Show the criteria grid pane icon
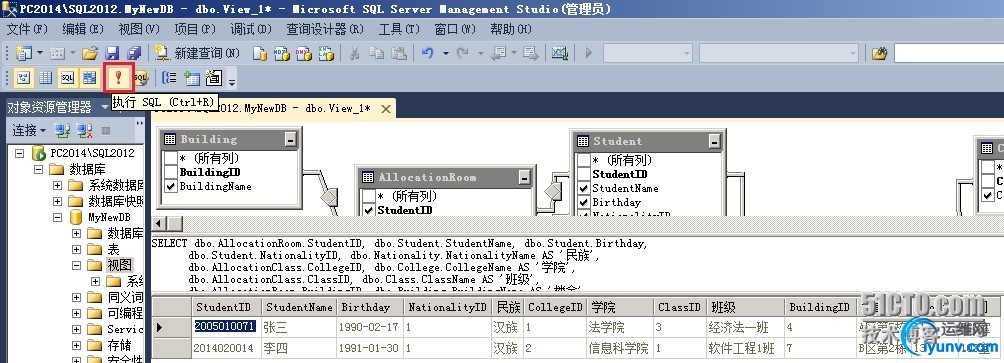 pos(45,78)
